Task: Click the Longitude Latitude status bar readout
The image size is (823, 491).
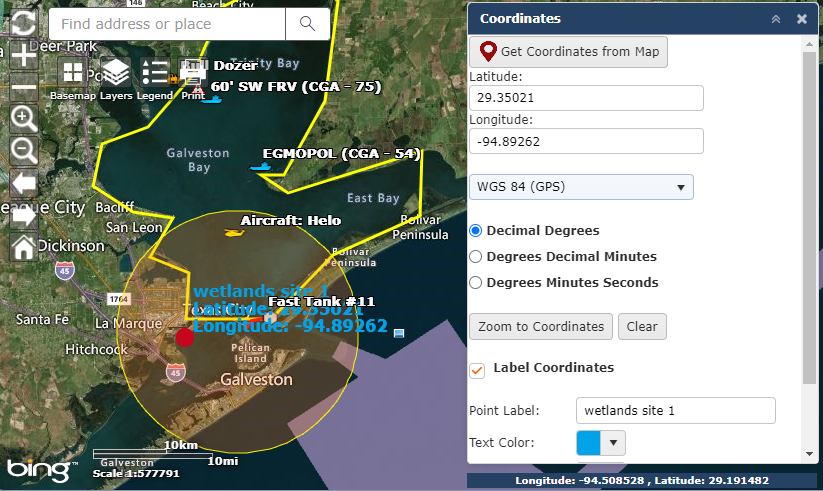Action: click(x=642, y=480)
